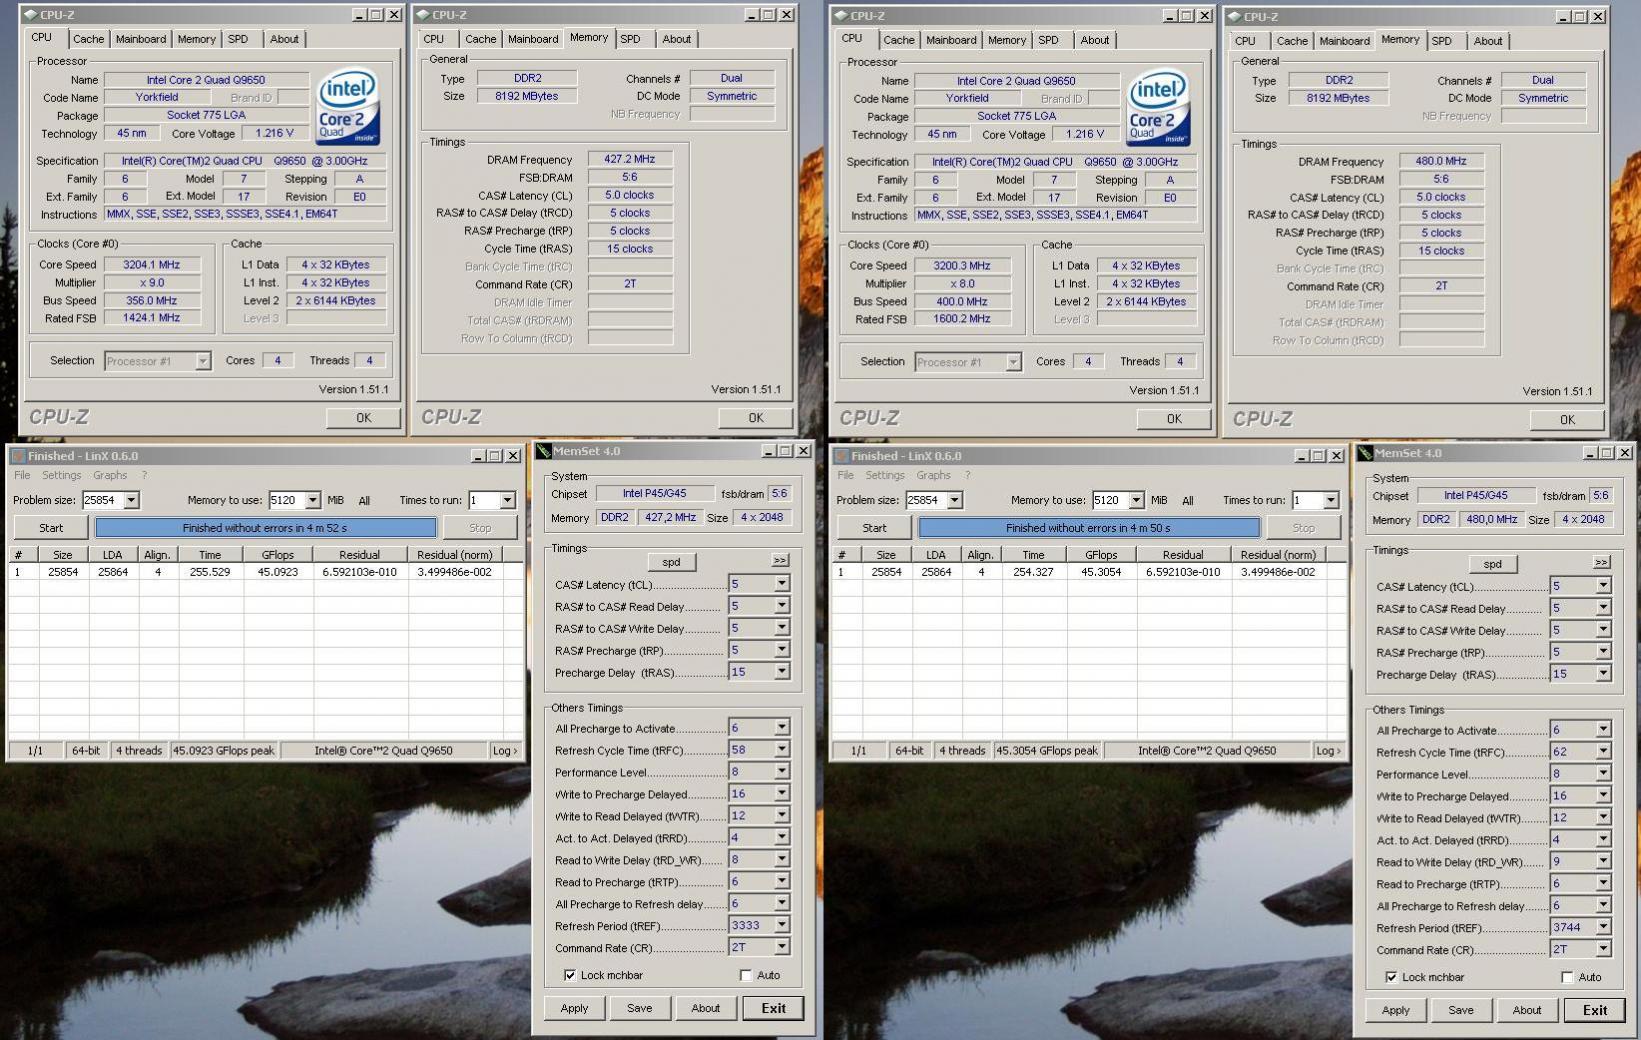Viewport: 1641px width, 1040px height.
Task: Switch to CPU tab in CPU-Z showing 480.0 MHz DRAM
Action: (x=1245, y=41)
